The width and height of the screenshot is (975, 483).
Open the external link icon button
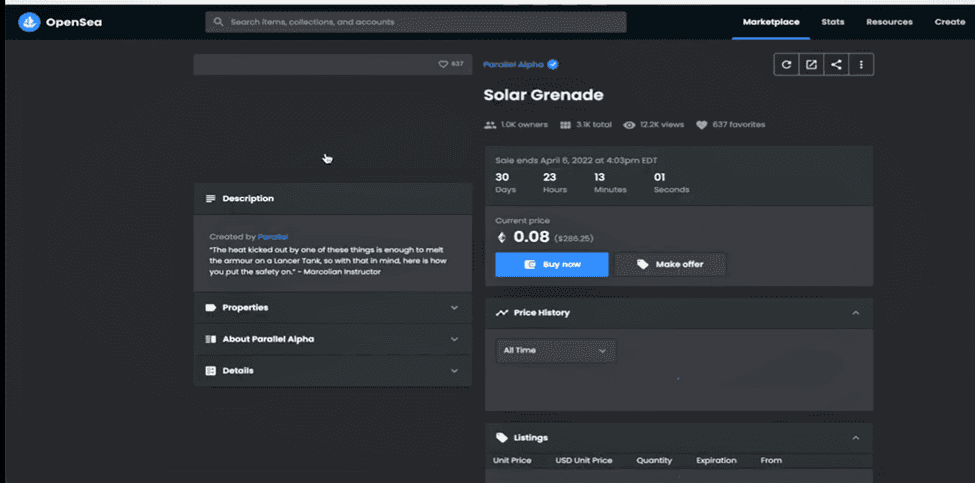pos(811,64)
